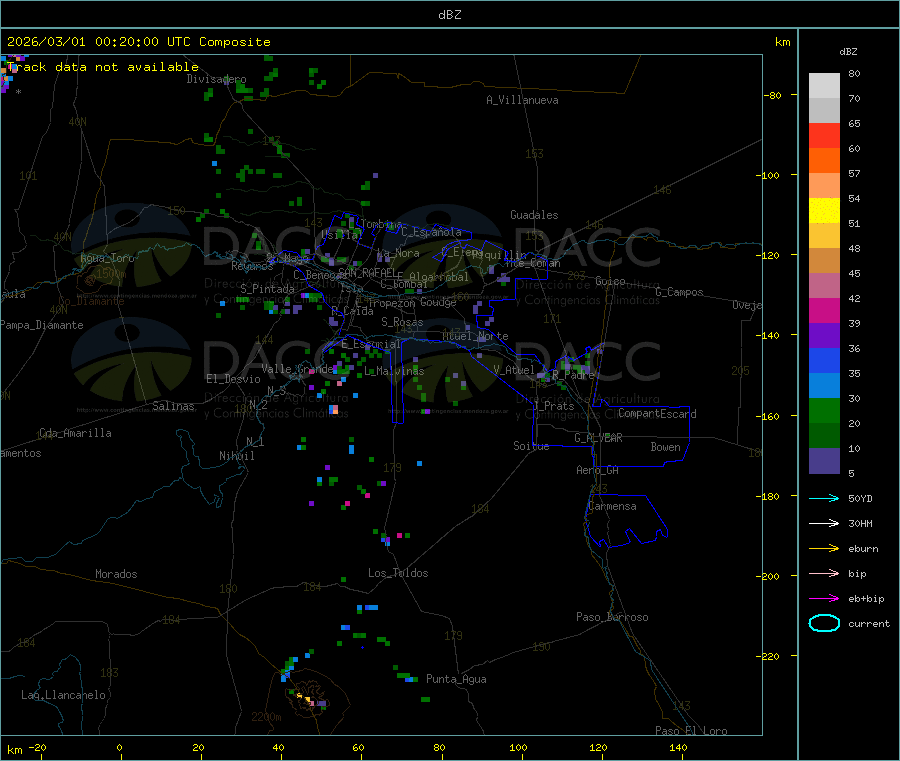Click the 'Agua_Toro' place label
The width and height of the screenshot is (900, 761).
click(x=107, y=258)
